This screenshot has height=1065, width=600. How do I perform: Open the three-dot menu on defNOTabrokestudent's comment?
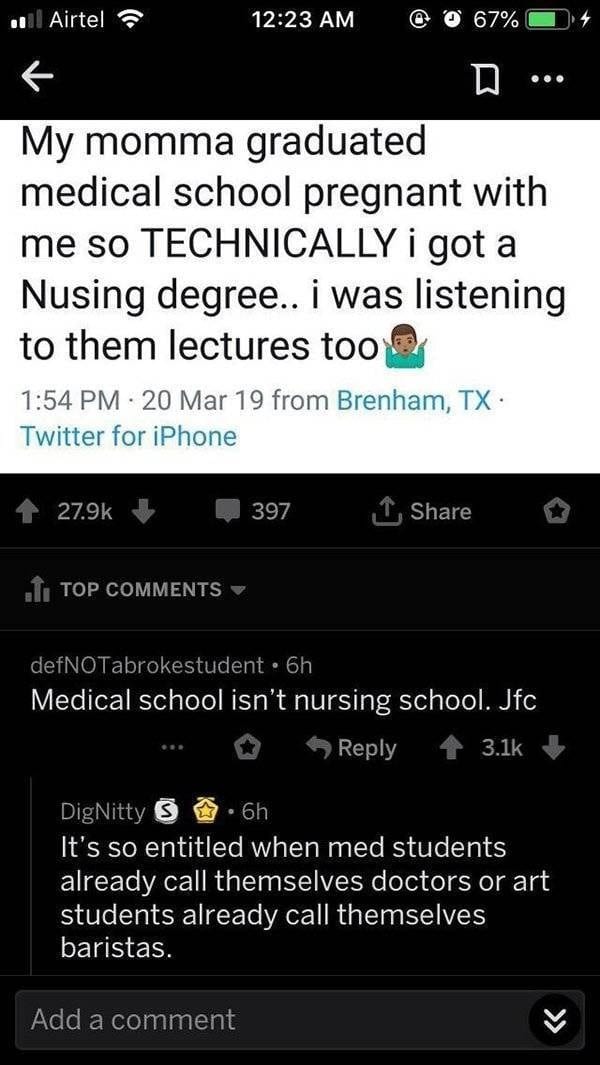[173, 748]
